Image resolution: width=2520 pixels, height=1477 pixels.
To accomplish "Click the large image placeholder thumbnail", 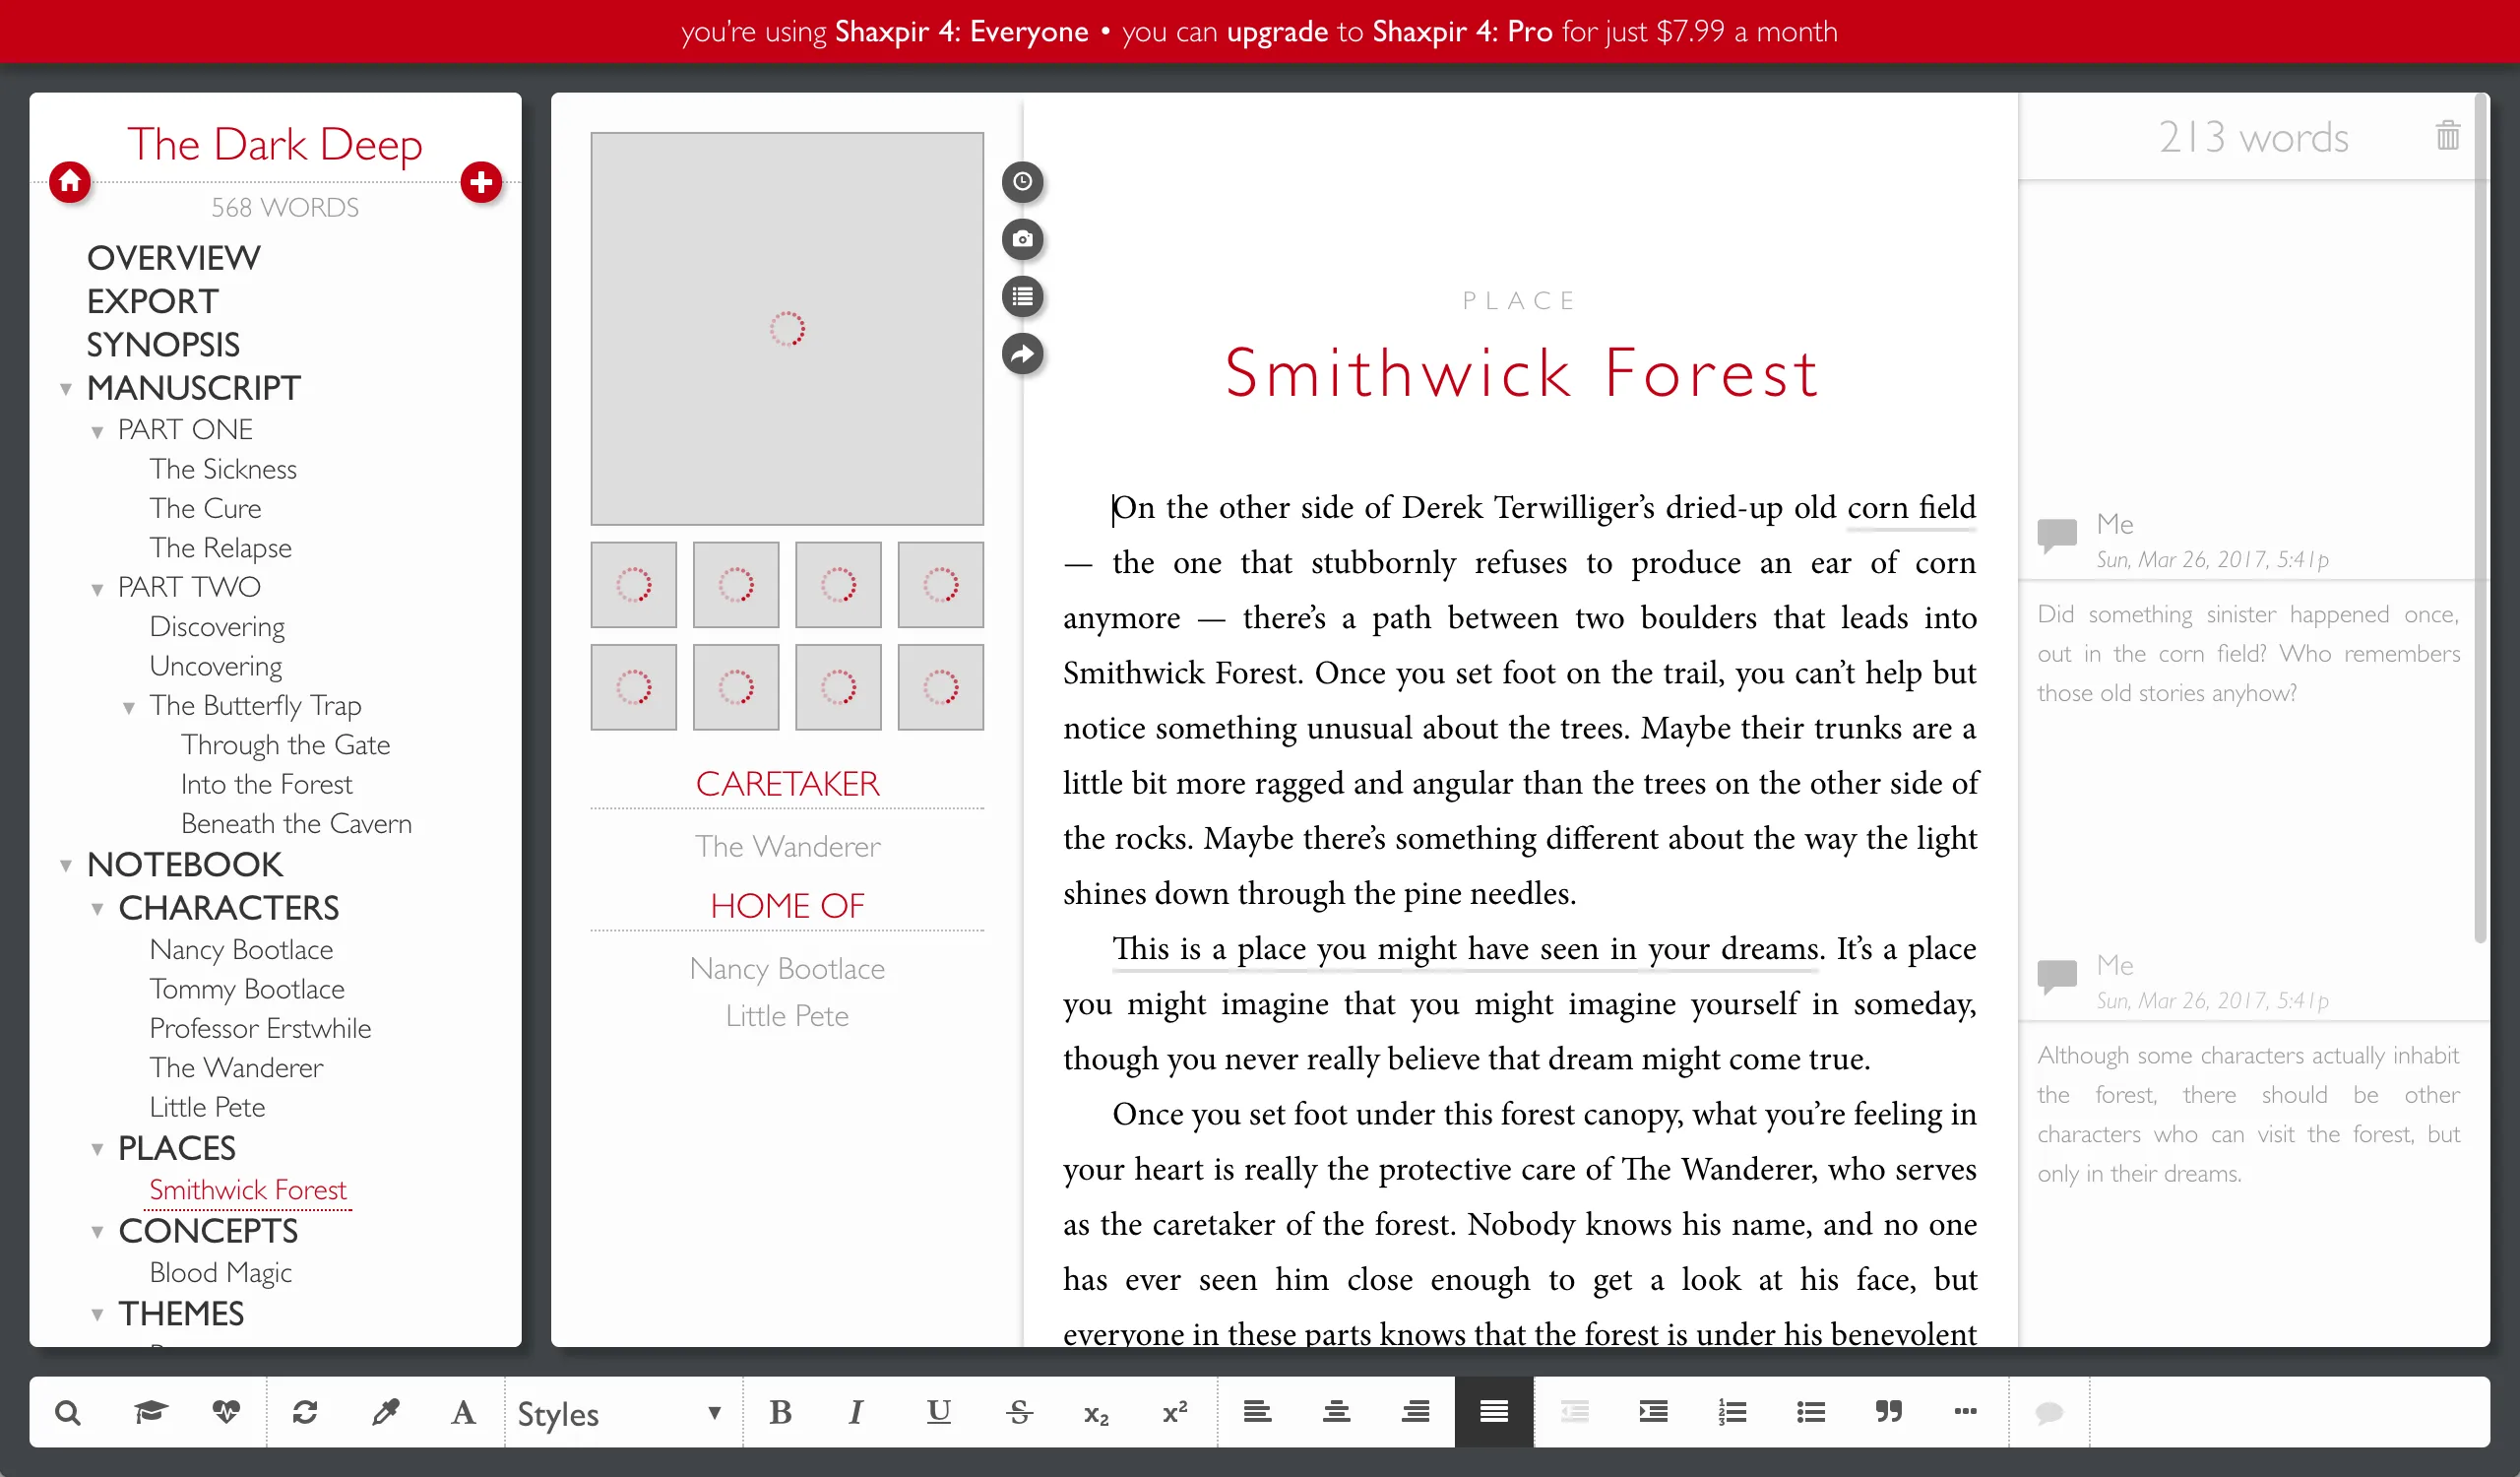I will [787, 329].
